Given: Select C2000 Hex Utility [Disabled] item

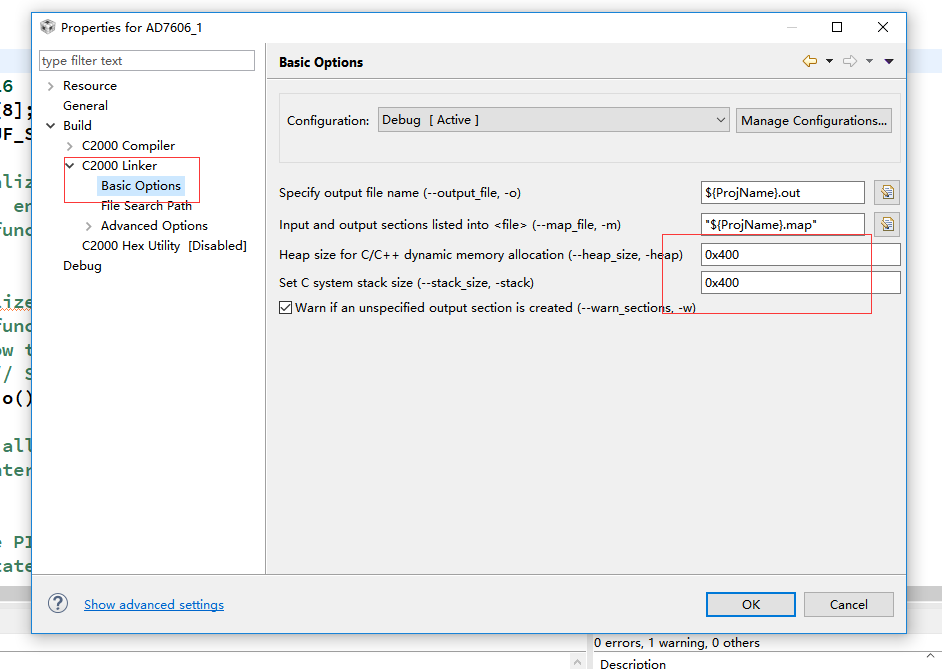Looking at the screenshot, I should 164,246.
